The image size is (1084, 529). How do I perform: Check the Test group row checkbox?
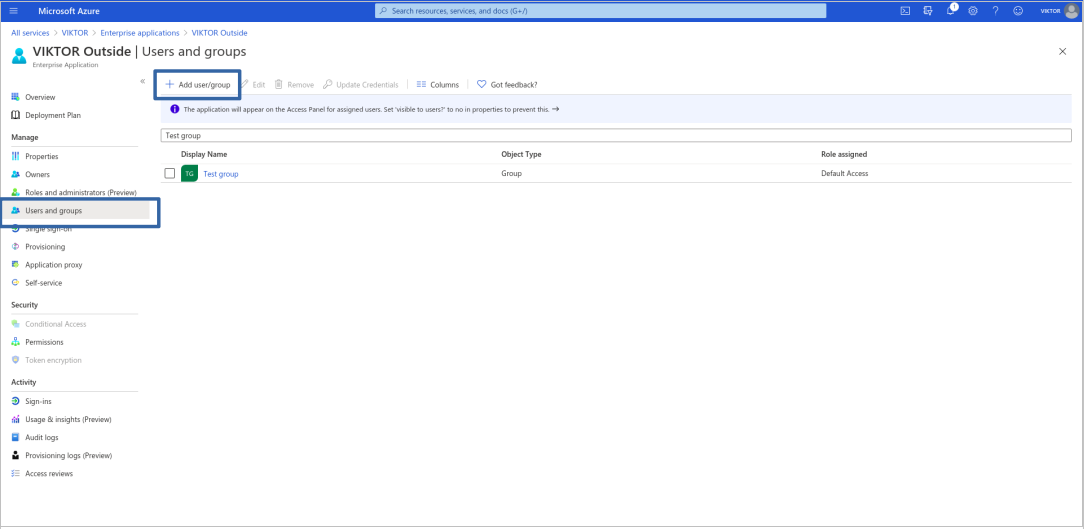[x=169, y=173]
